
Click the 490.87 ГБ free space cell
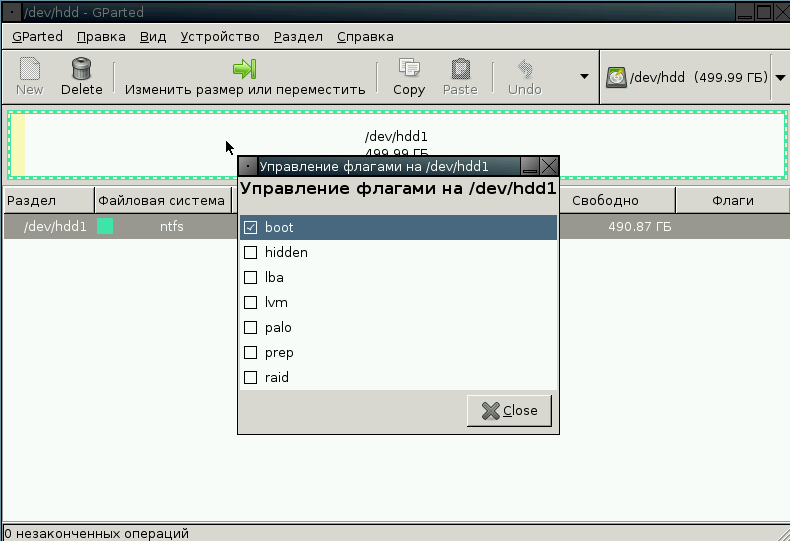(x=640, y=226)
